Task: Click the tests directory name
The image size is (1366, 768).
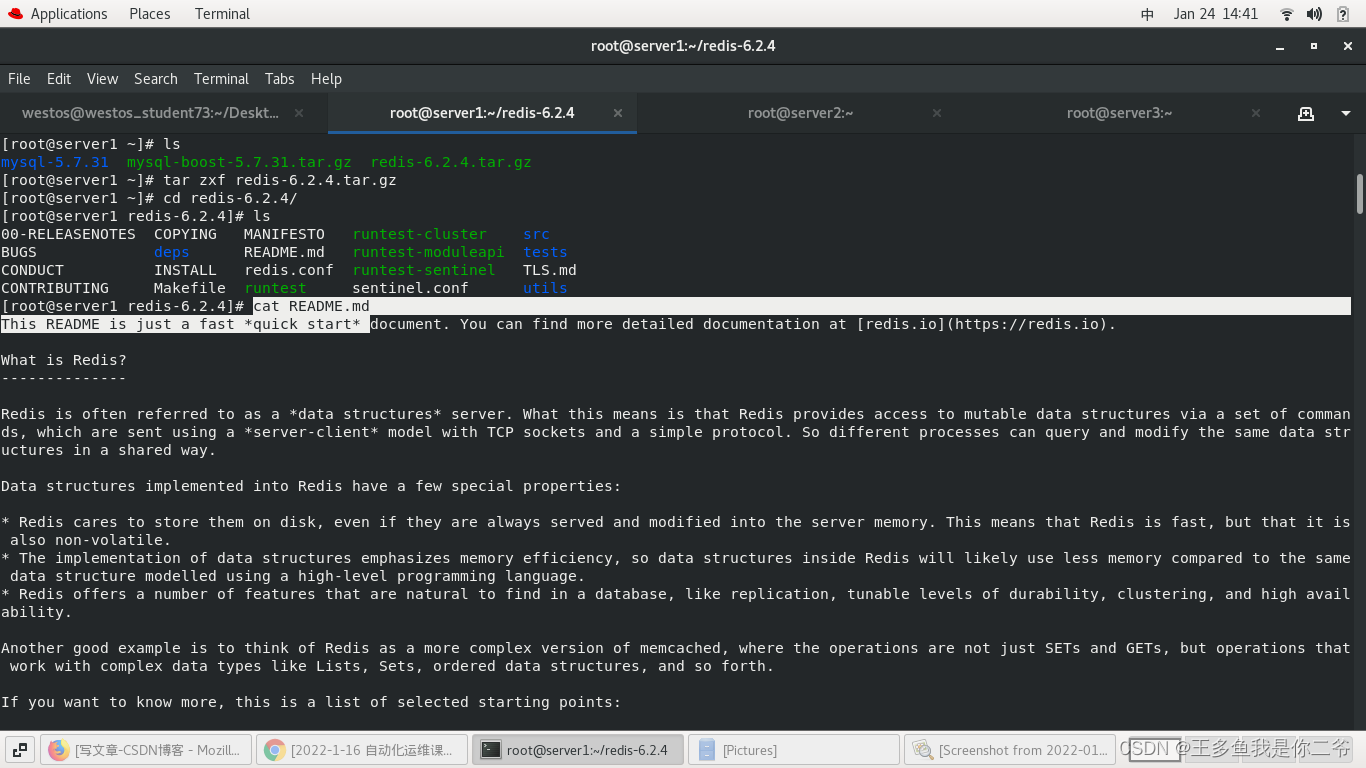Action: [545, 252]
